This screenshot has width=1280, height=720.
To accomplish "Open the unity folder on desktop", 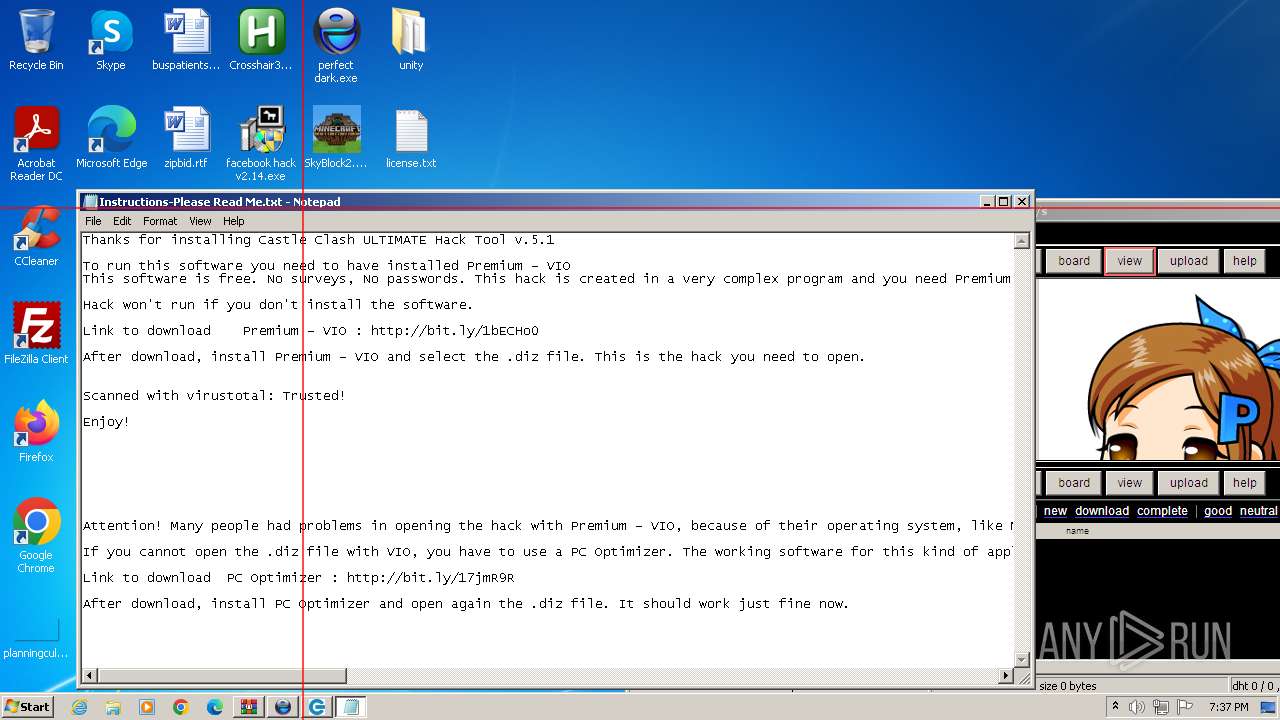I will point(411,40).
